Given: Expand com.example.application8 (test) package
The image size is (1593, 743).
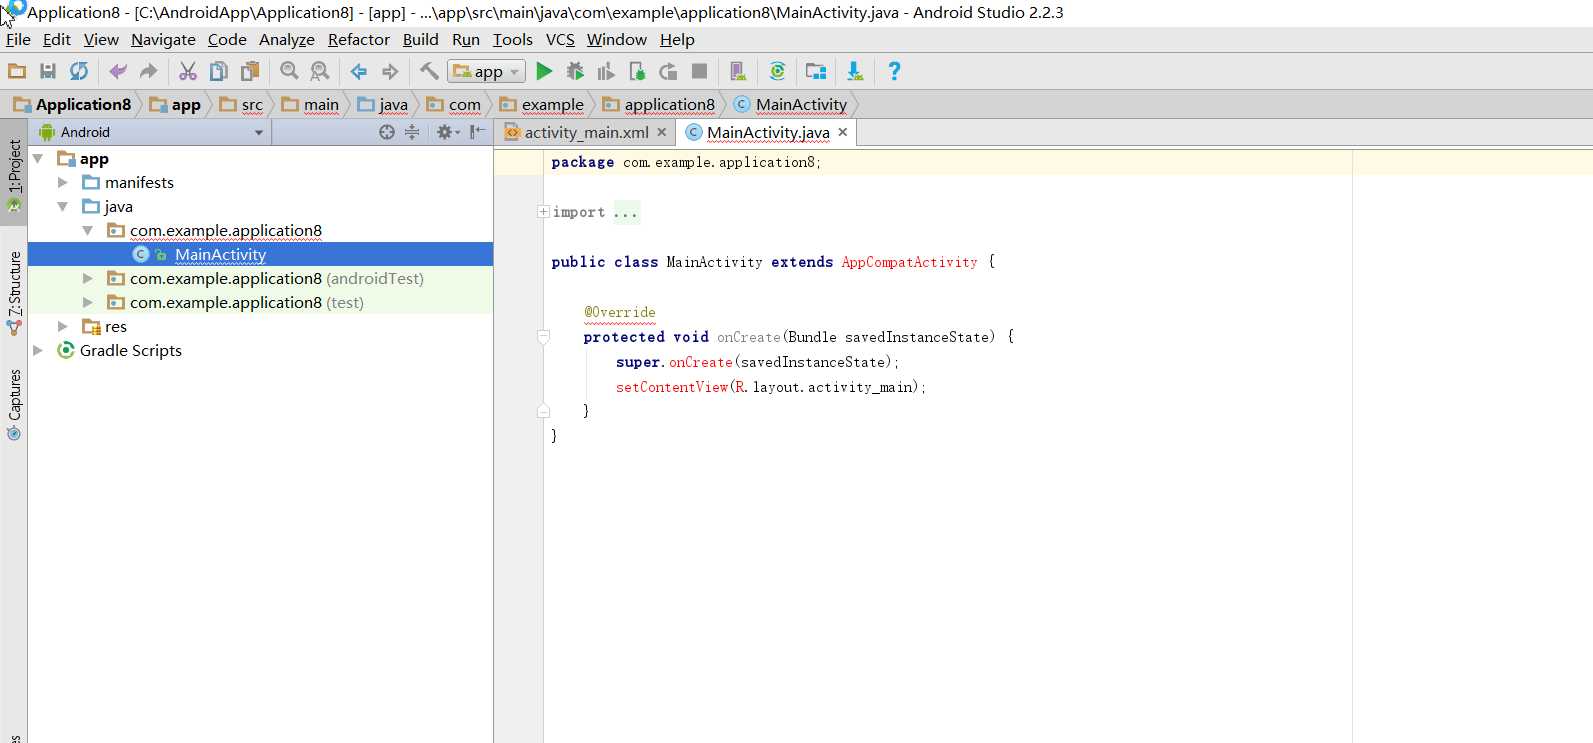Looking at the screenshot, I should [88, 303].
